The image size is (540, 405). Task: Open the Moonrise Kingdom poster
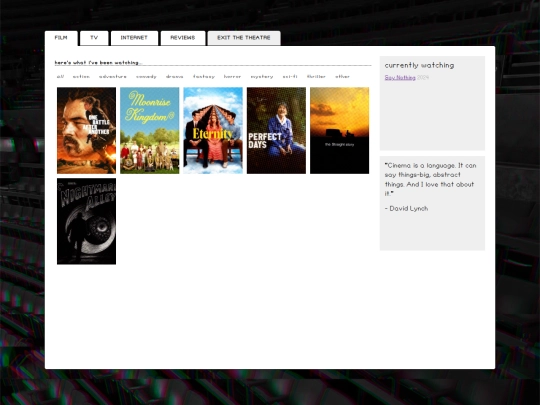(x=149, y=131)
